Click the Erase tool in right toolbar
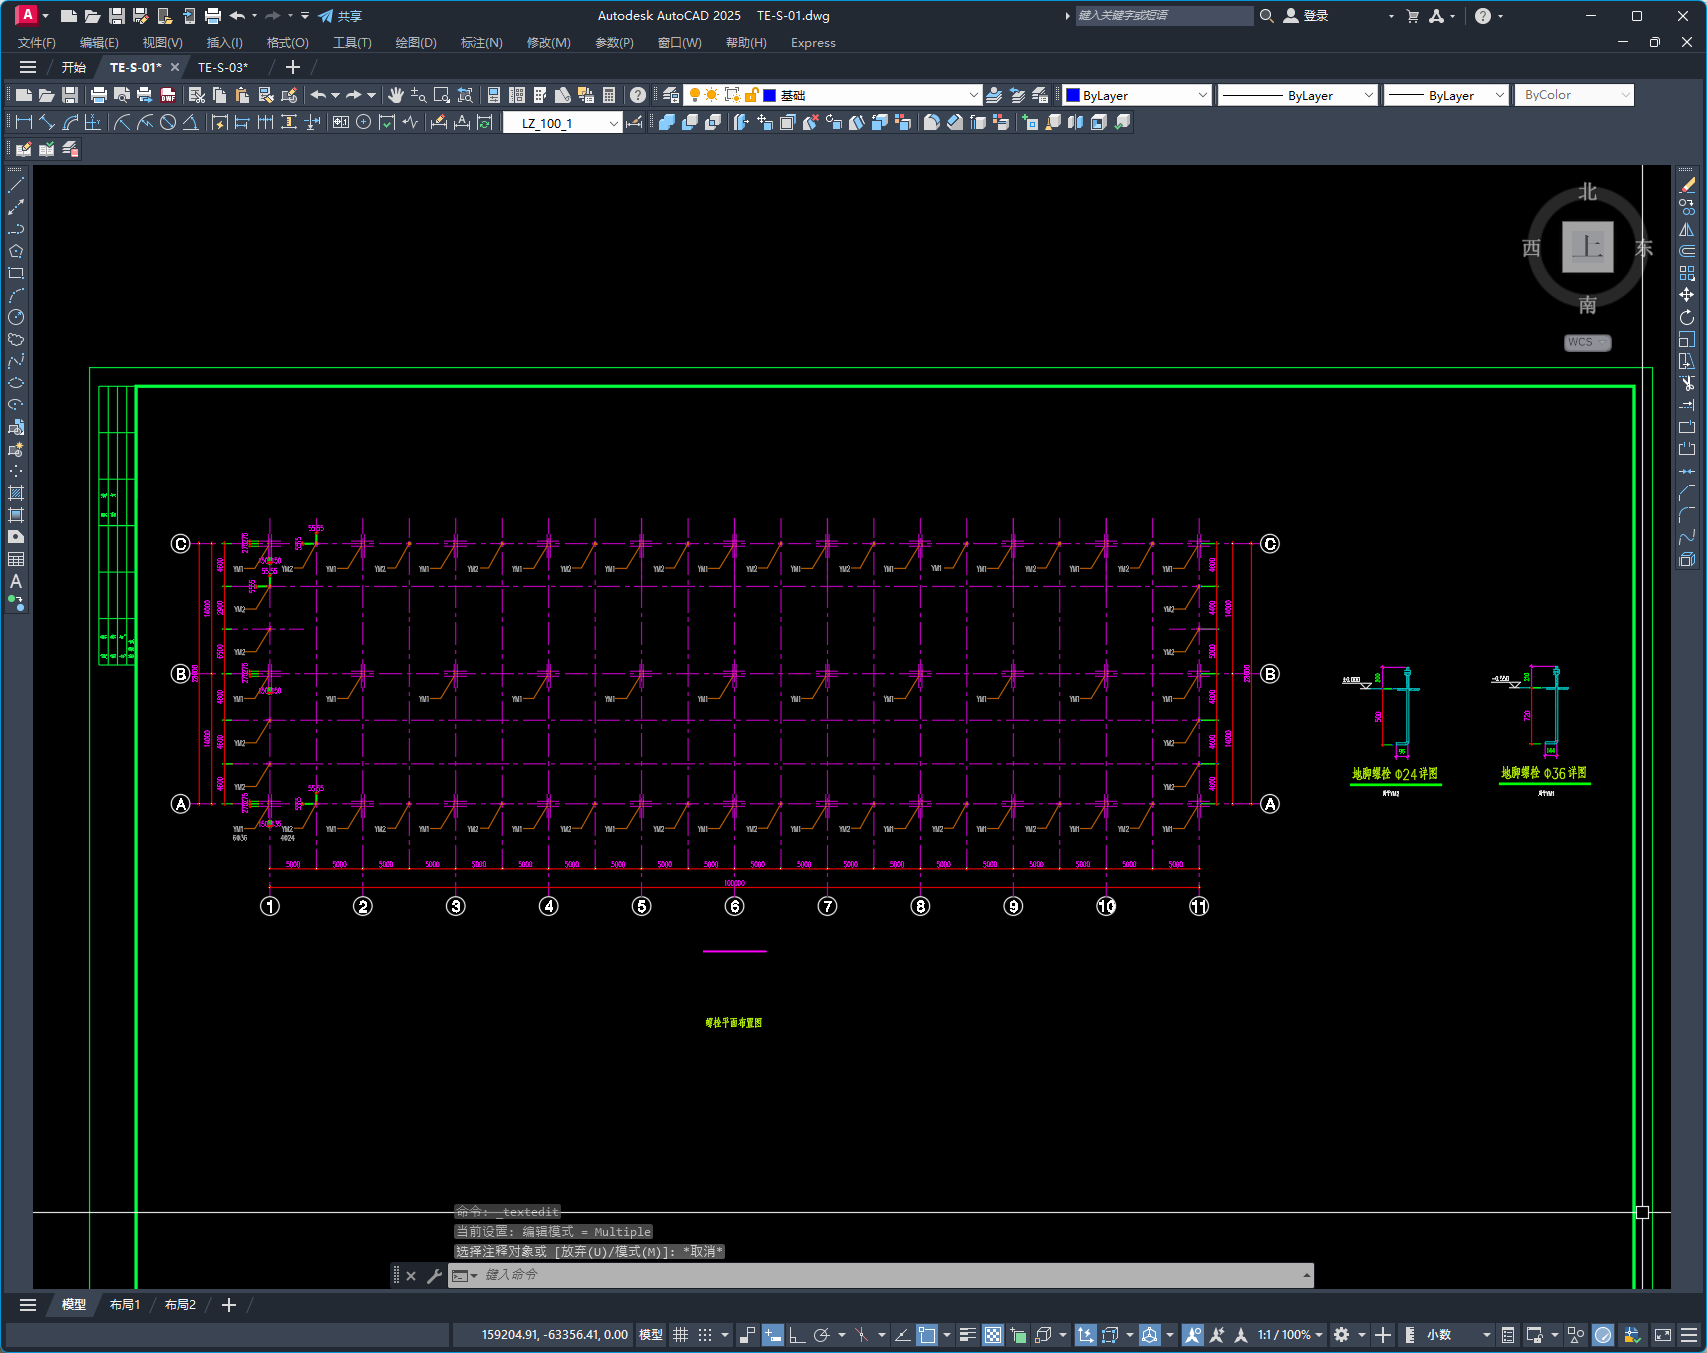1707x1353 pixels. (x=1687, y=185)
